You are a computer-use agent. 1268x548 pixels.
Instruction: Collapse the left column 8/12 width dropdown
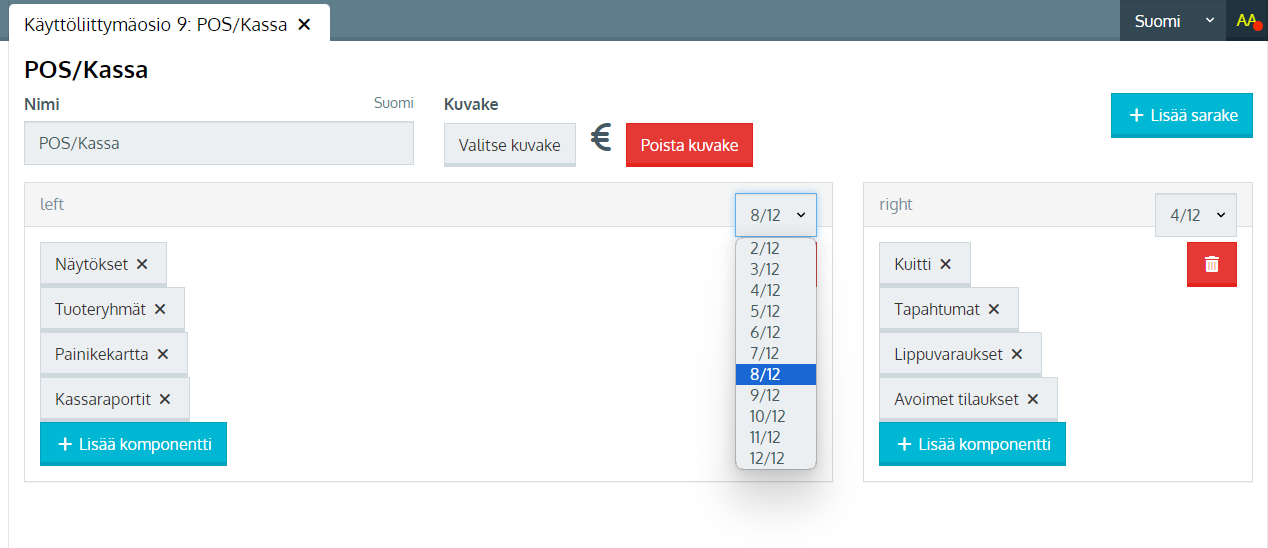click(x=776, y=214)
